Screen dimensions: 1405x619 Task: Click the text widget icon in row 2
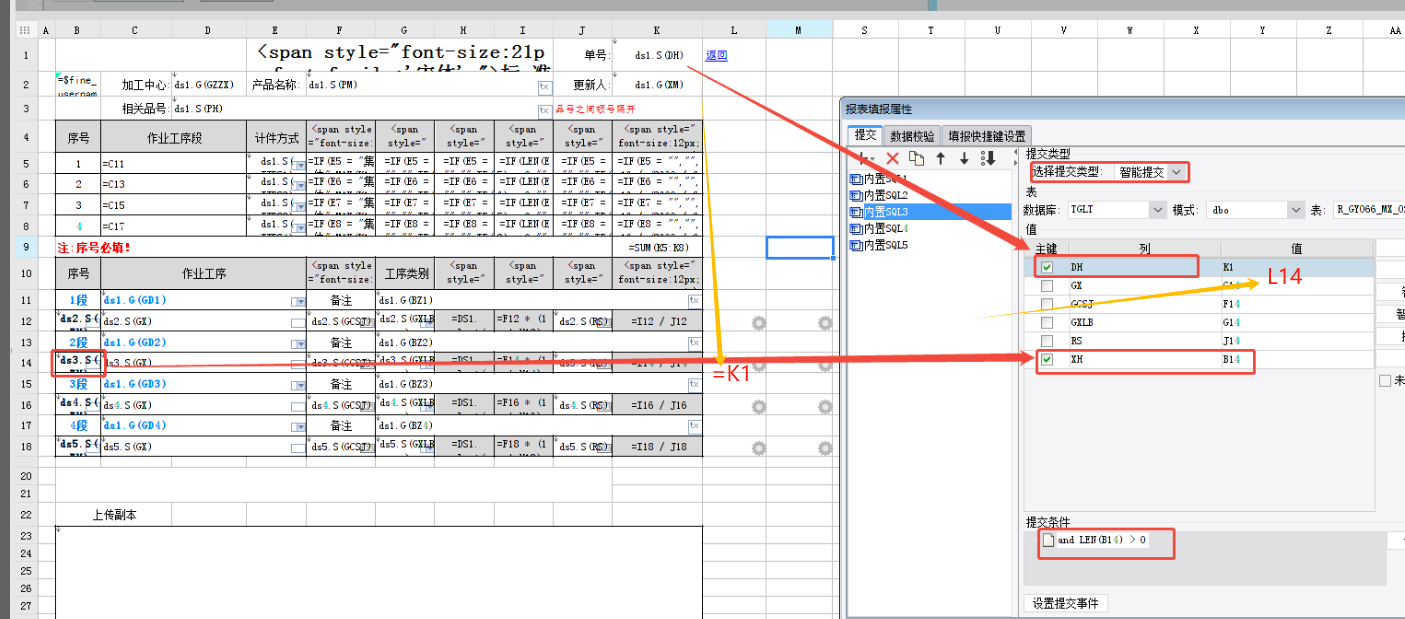click(544, 86)
